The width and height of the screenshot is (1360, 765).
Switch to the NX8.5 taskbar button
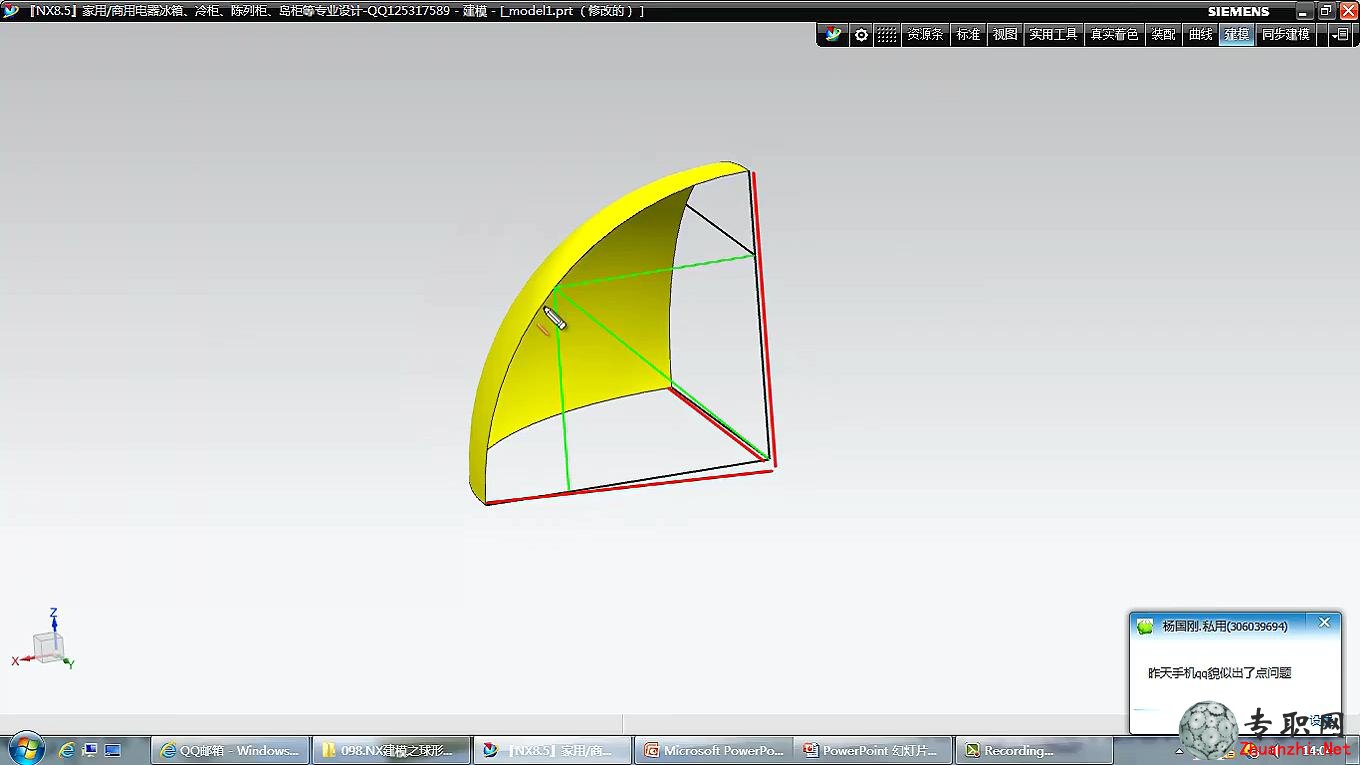tap(552, 750)
